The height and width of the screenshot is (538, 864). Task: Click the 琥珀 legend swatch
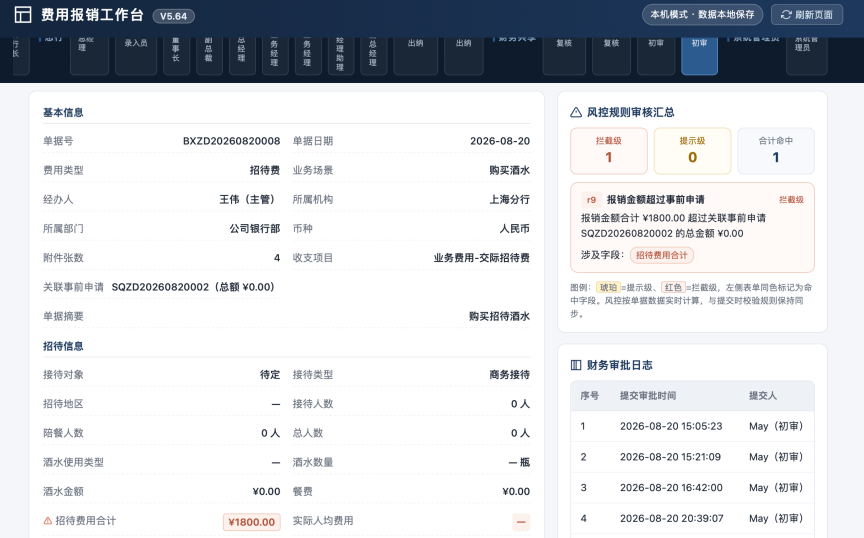(x=608, y=287)
